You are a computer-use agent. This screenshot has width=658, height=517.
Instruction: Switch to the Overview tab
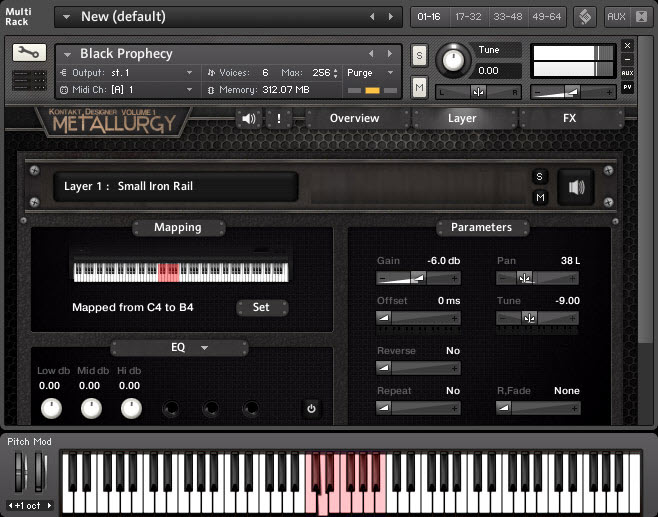point(355,118)
